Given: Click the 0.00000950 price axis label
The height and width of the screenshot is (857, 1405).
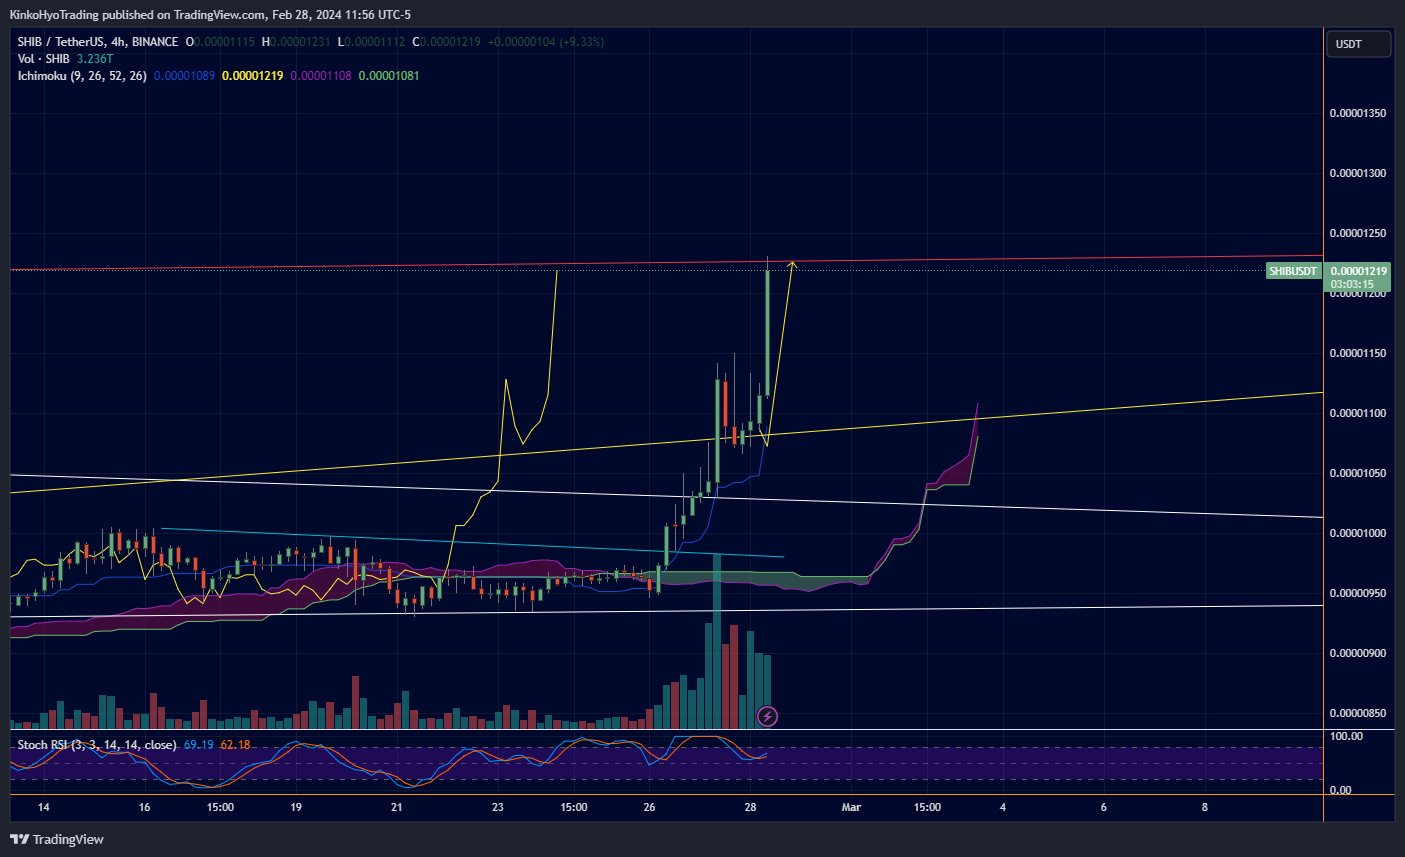Looking at the screenshot, I should 1358,593.
